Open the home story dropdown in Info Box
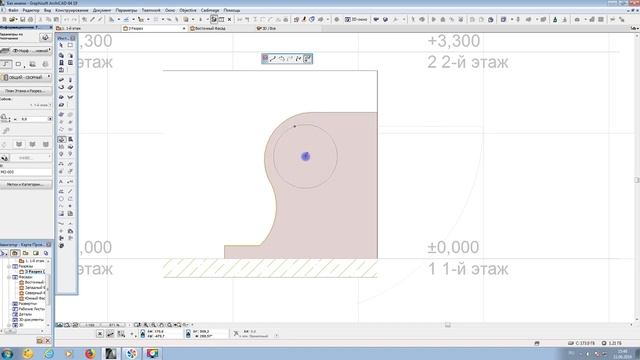This screenshot has height=360, width=640. 40,105
